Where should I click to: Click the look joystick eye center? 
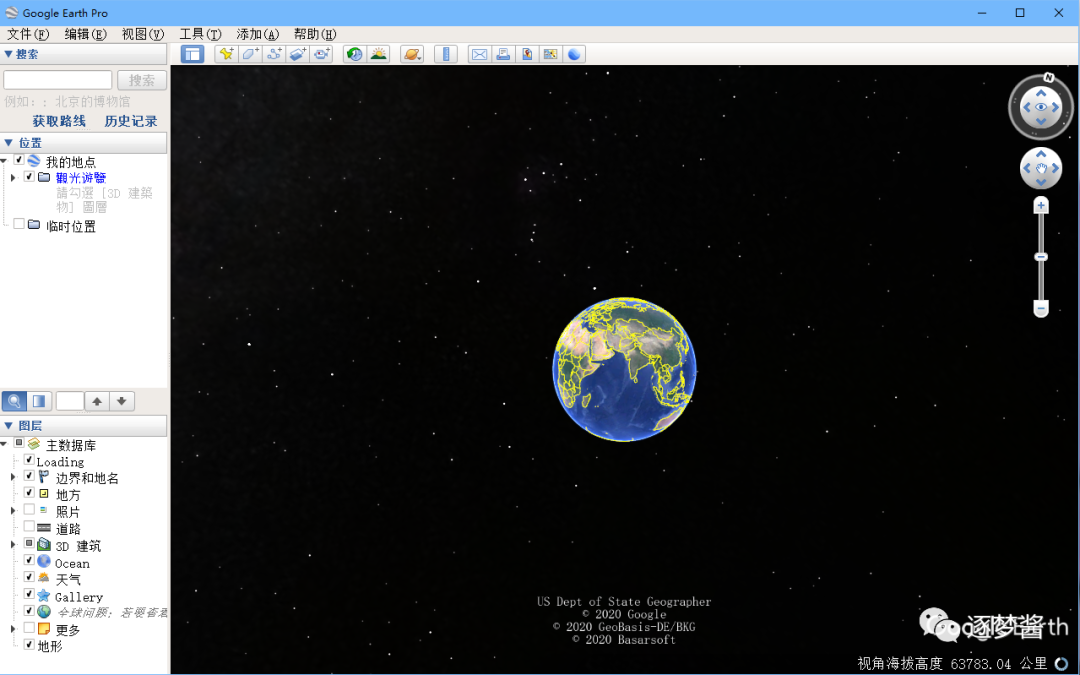pos(1041,107)
